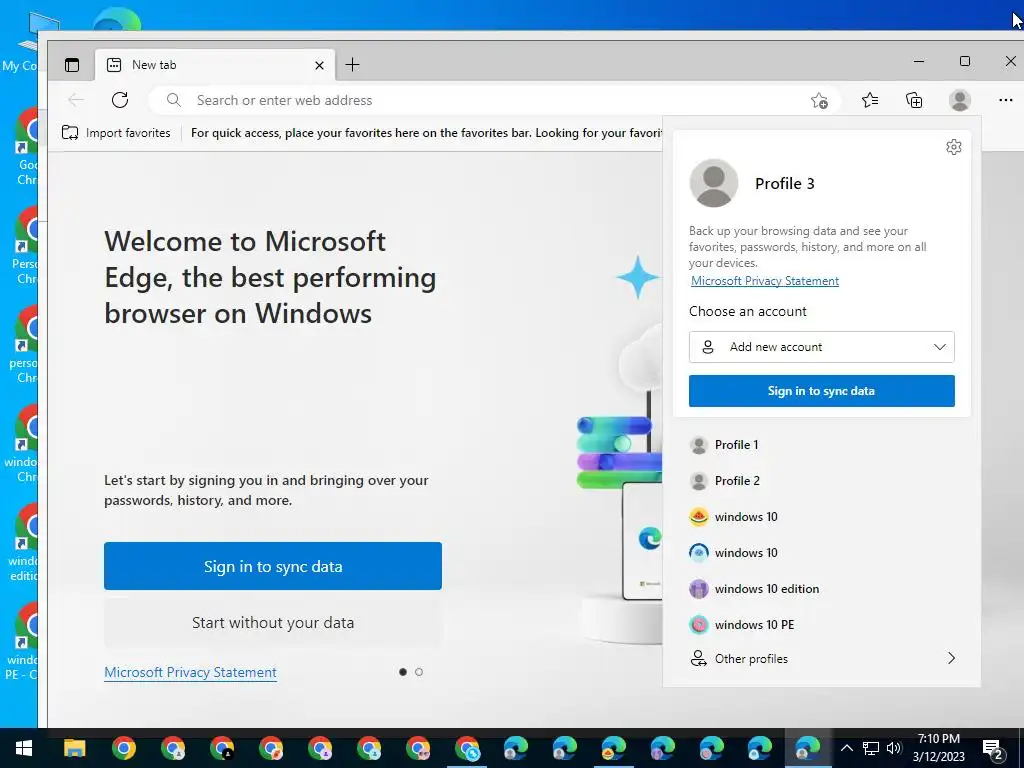Open the tab actions menu icon
This screenshot has width=1024, height=768.
(x=72, y=65)
